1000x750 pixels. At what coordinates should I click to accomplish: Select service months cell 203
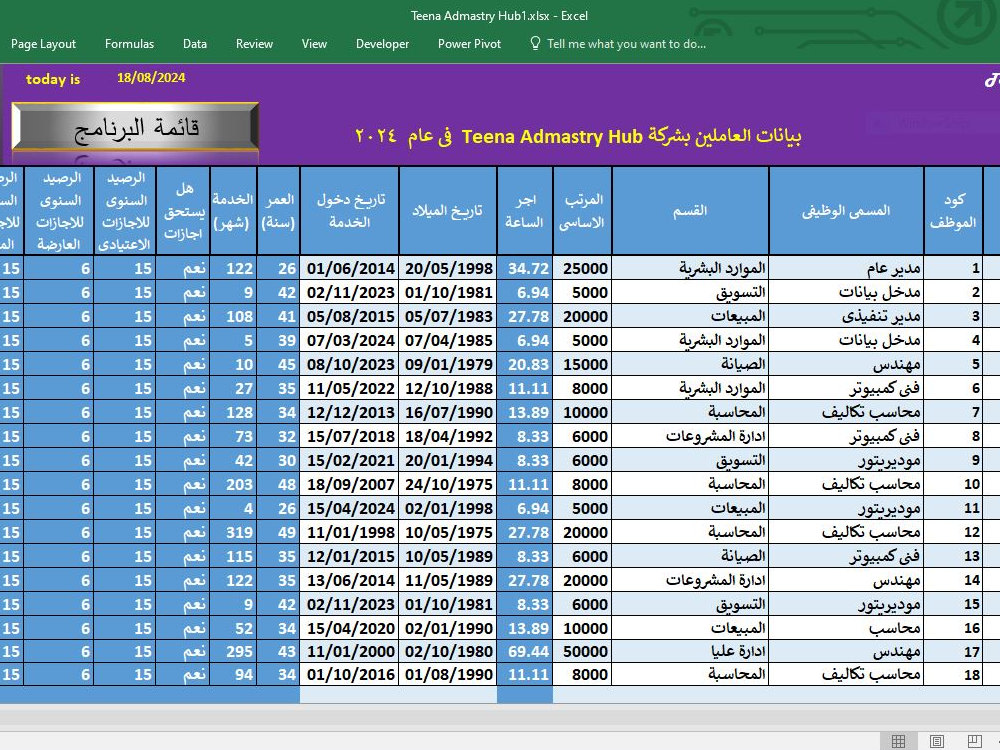(233, 484)
